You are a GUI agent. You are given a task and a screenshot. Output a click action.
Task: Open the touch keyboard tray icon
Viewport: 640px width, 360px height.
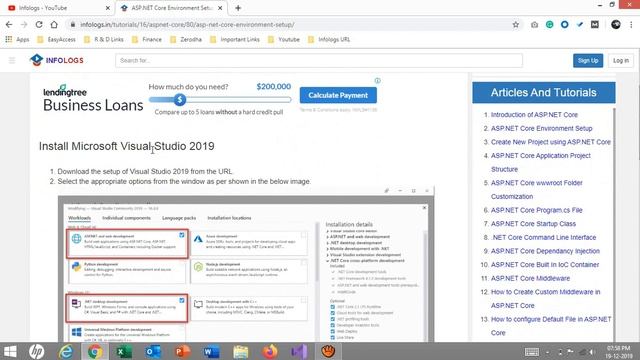tap(532, 352)
